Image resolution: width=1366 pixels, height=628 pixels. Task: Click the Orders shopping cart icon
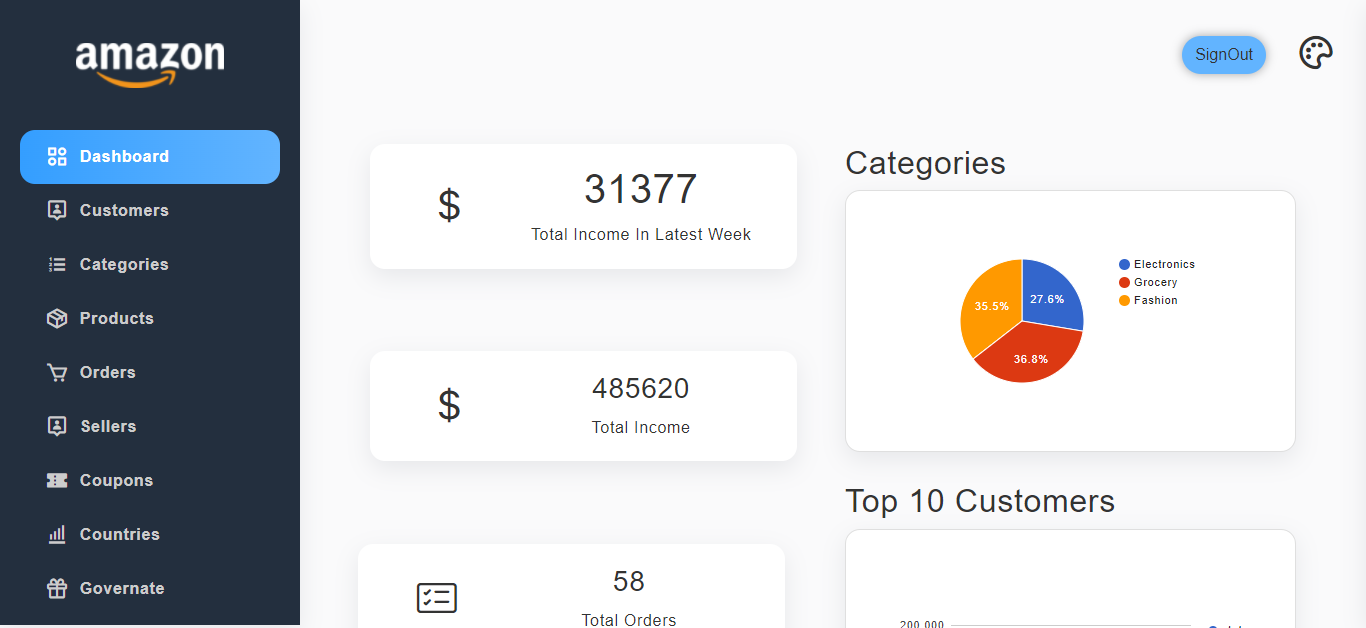point(57,373)
